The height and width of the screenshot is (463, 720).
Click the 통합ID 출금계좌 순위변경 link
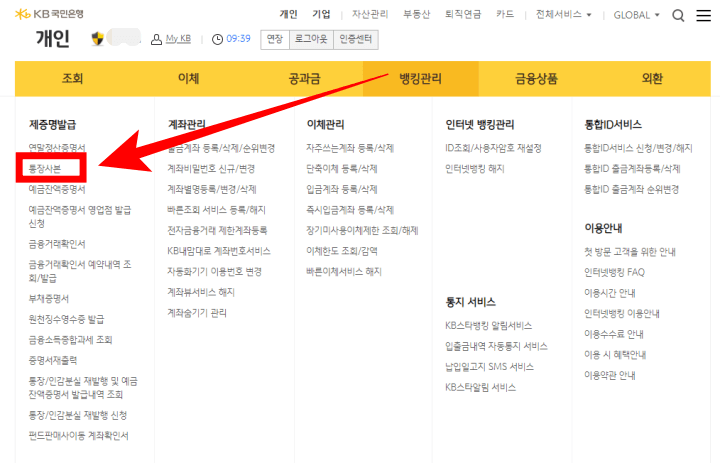click(632, 189)
